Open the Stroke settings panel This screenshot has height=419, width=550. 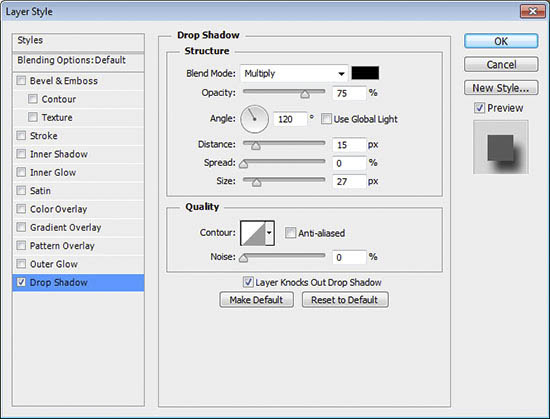[43, 136]
